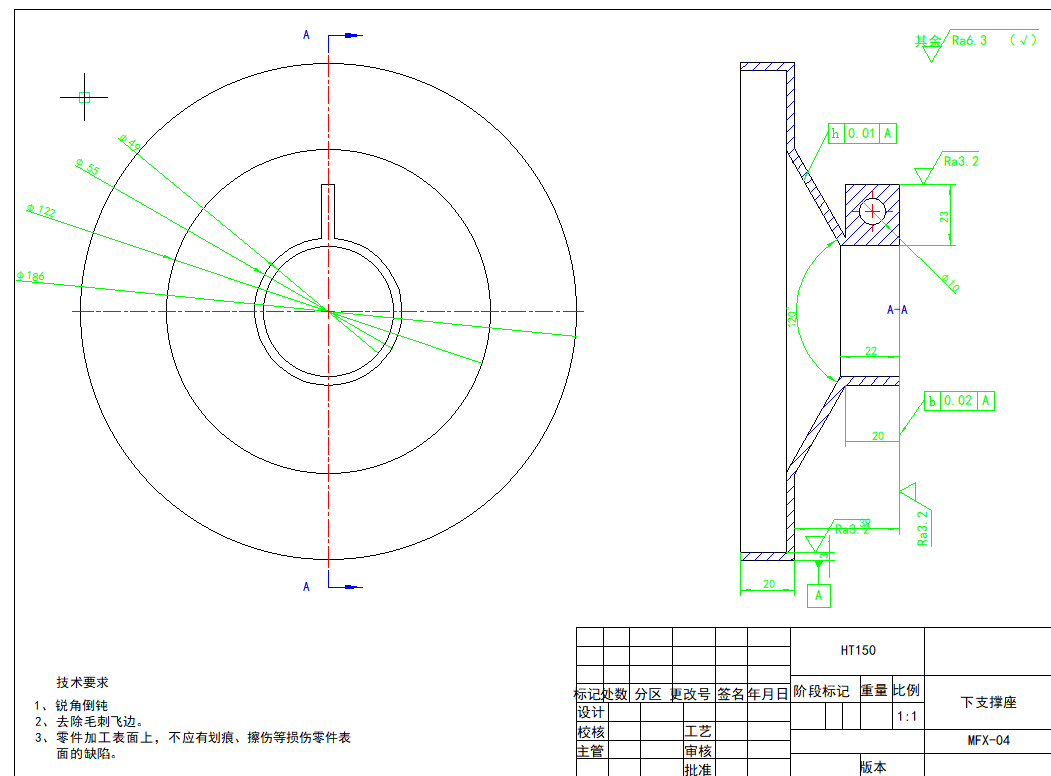This screenshot has width=1051, height=776.
Task: Select the part name 下支撑座
Action: point(987,703)
